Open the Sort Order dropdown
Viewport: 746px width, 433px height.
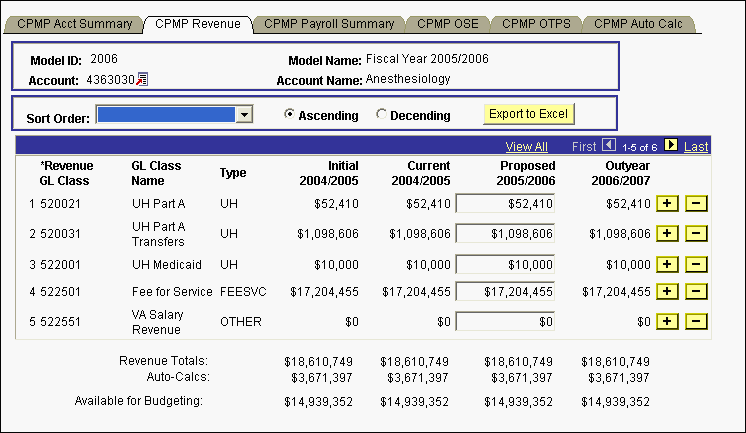244,116
